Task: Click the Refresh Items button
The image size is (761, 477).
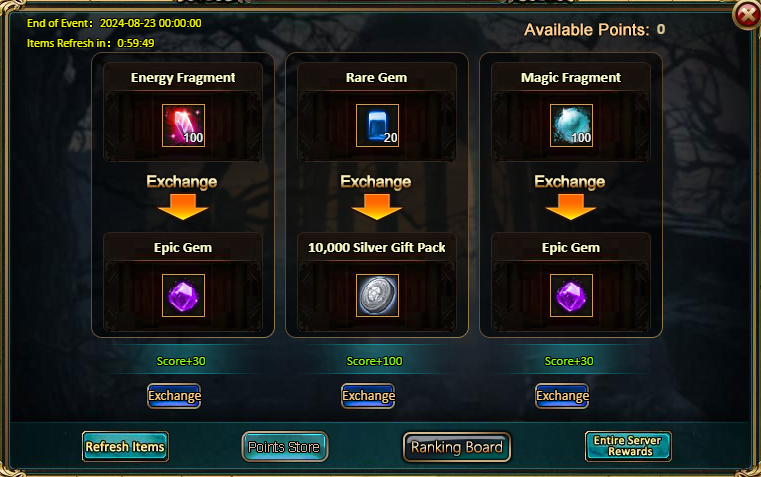Action: (x=125, y=446)
